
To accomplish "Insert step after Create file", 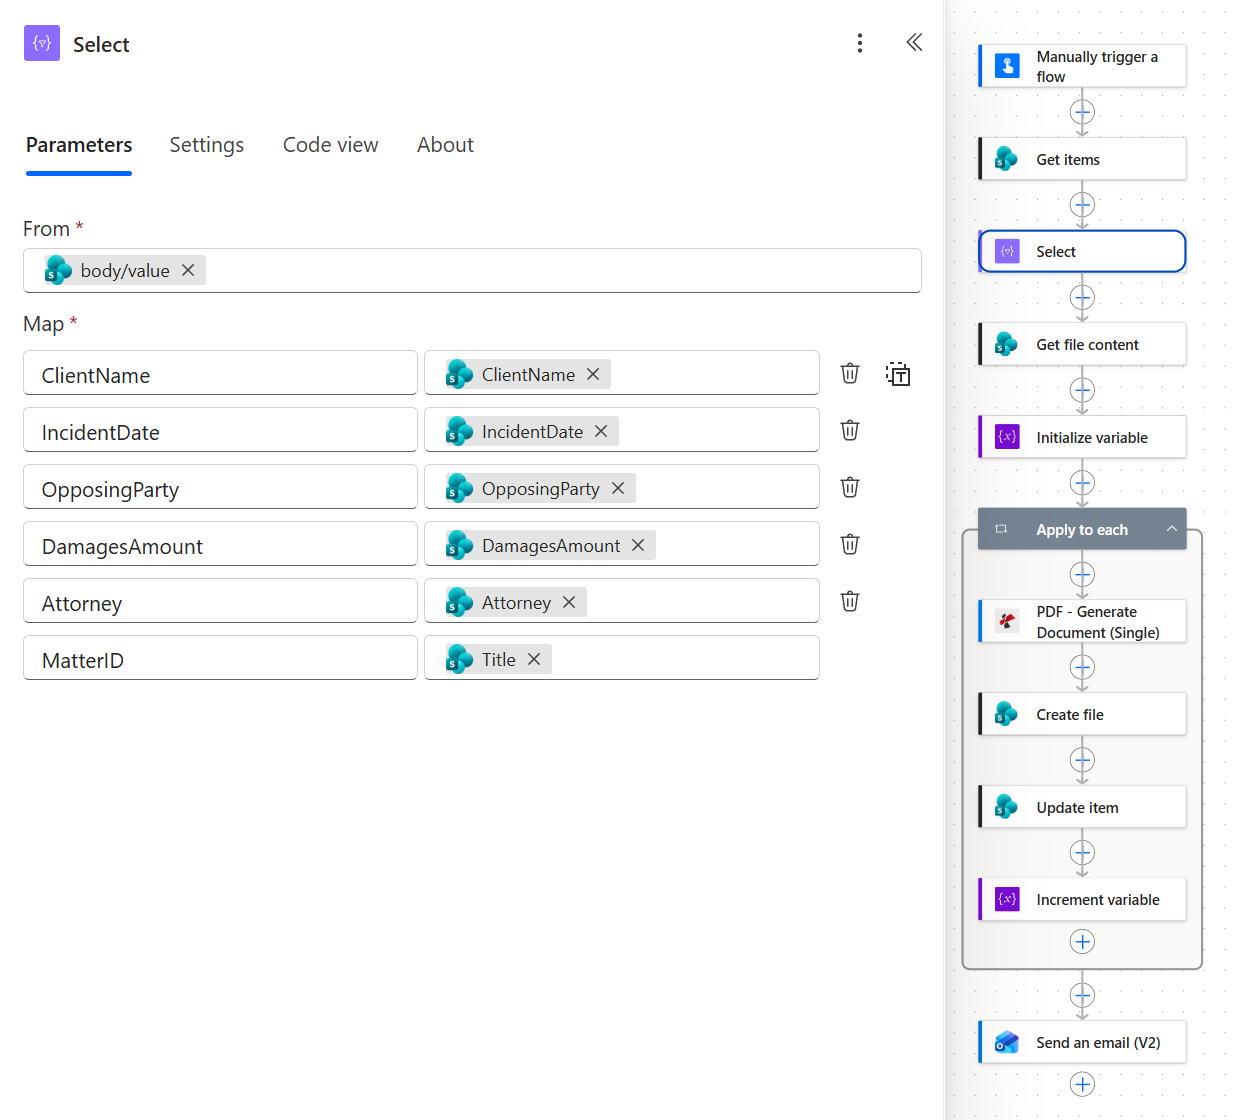I will pos(1082,760).
